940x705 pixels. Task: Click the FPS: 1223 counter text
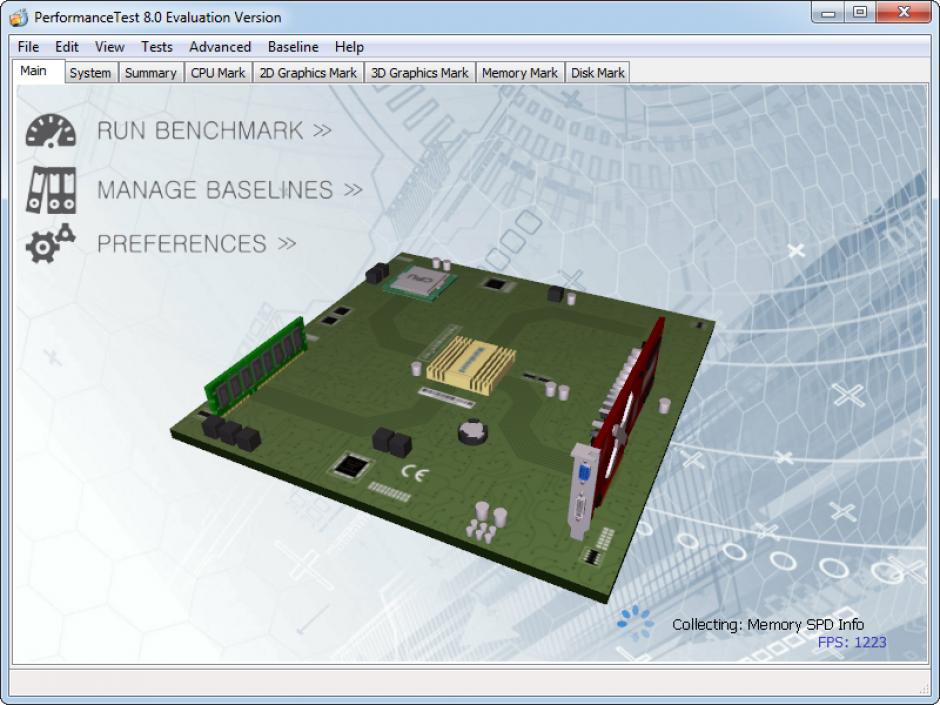[852, 642]
